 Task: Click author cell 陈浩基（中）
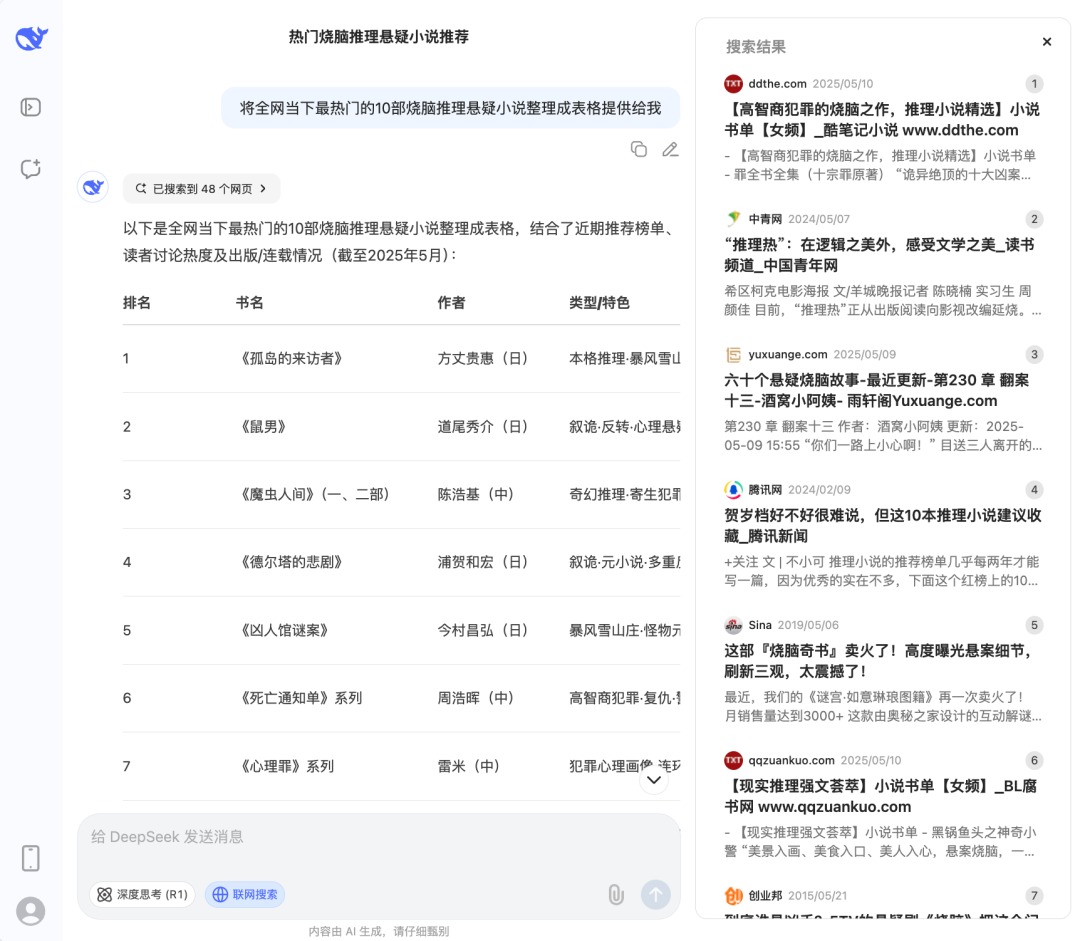tap(477, 494)
